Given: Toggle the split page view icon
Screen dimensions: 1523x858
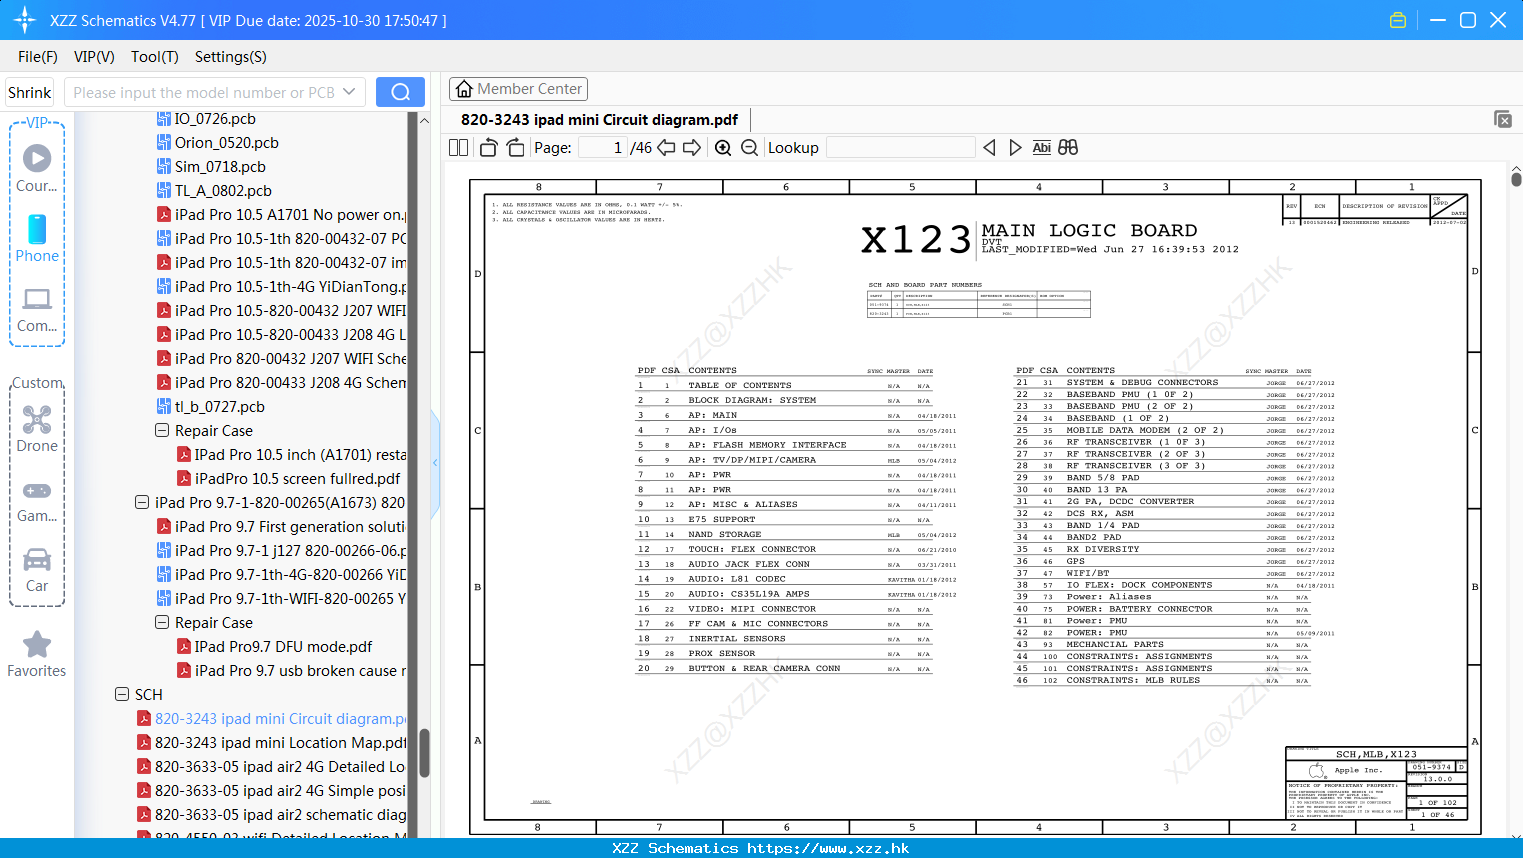Looking at the screenshot, I should 459,148.
